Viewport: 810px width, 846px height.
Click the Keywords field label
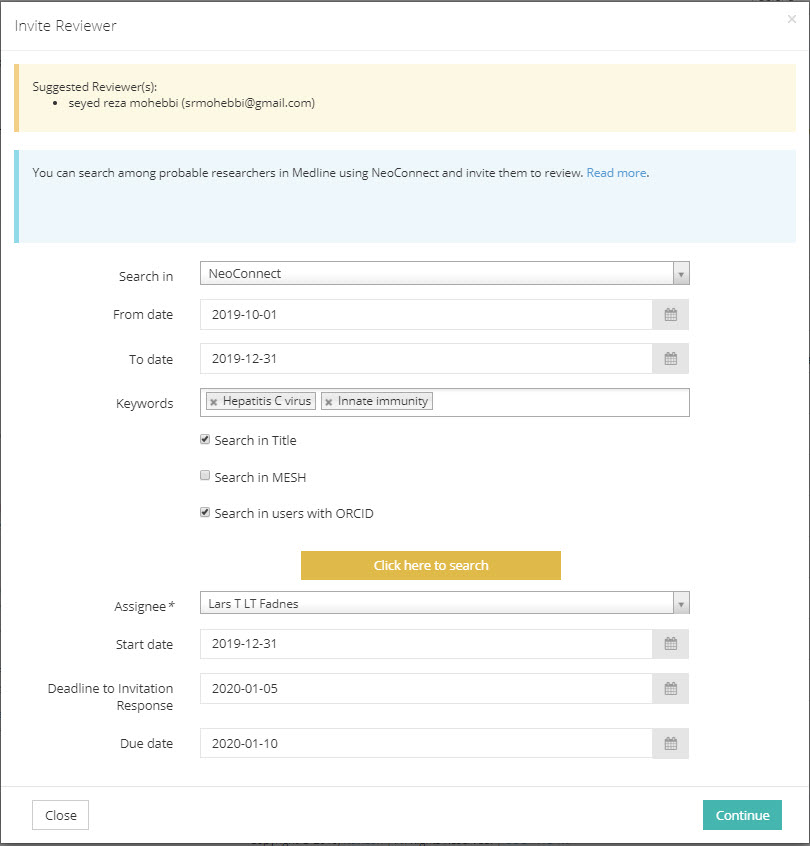coord(145,404)
